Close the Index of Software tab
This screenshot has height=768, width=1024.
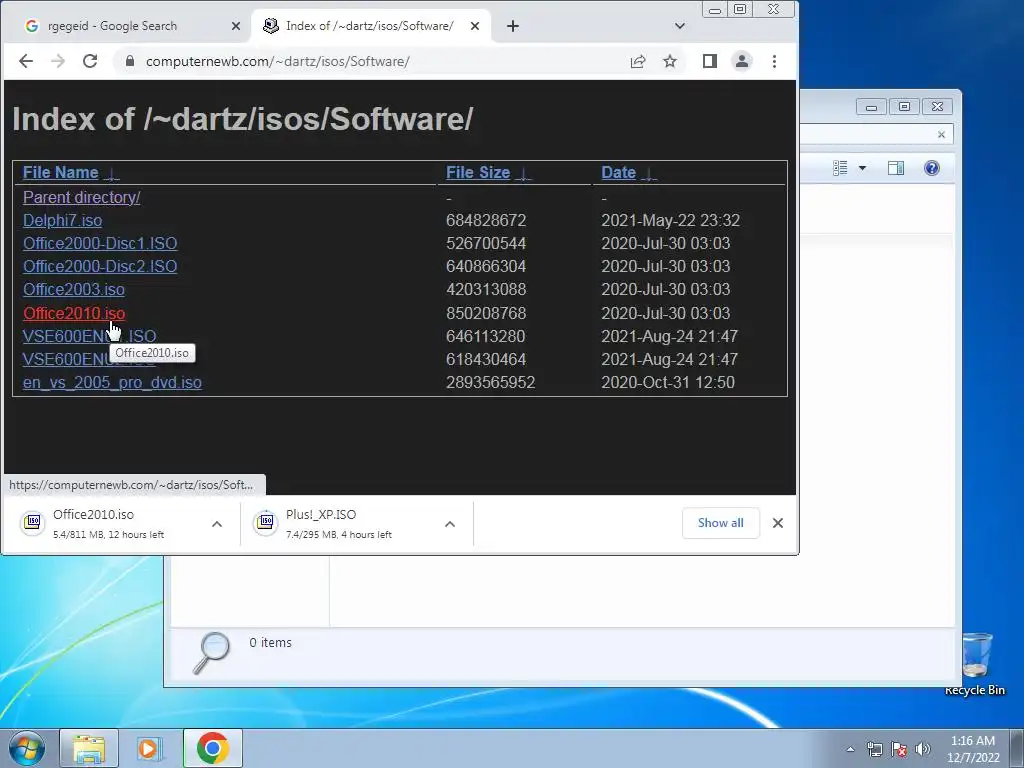[x=475, y=26]
